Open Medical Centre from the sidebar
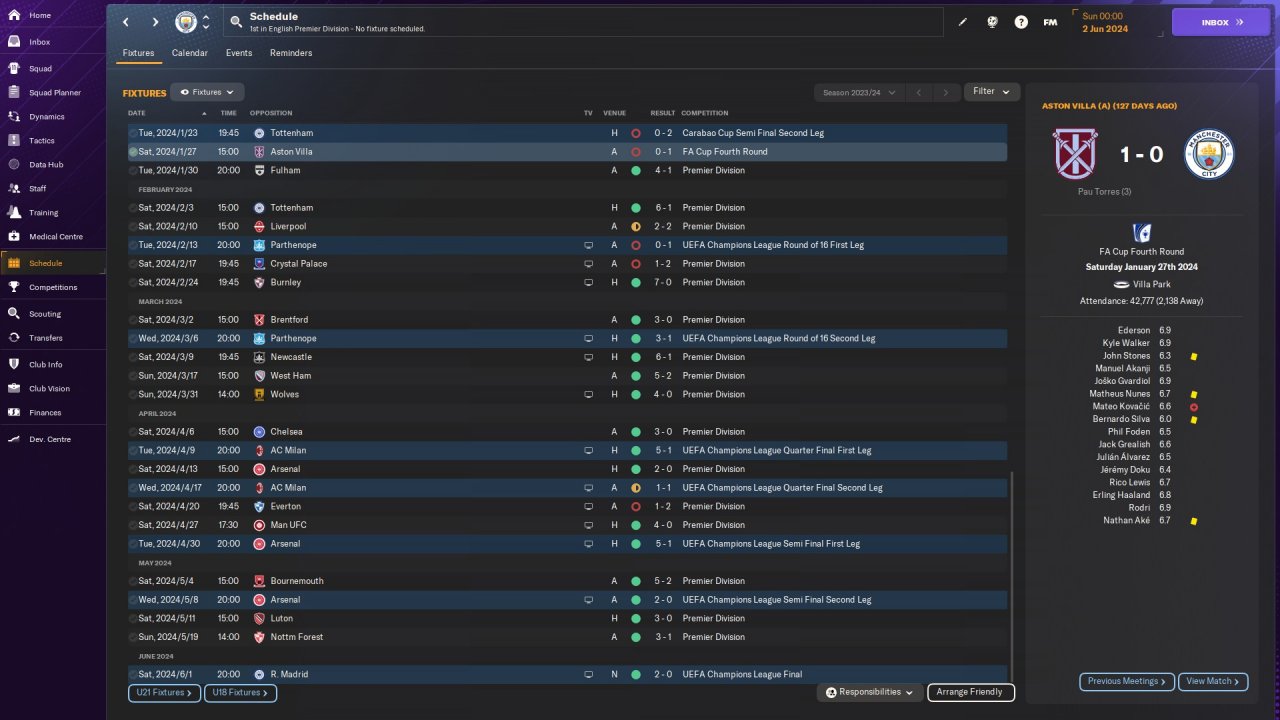This screenshot has width=1280, height=720. (x=55, y=237)
